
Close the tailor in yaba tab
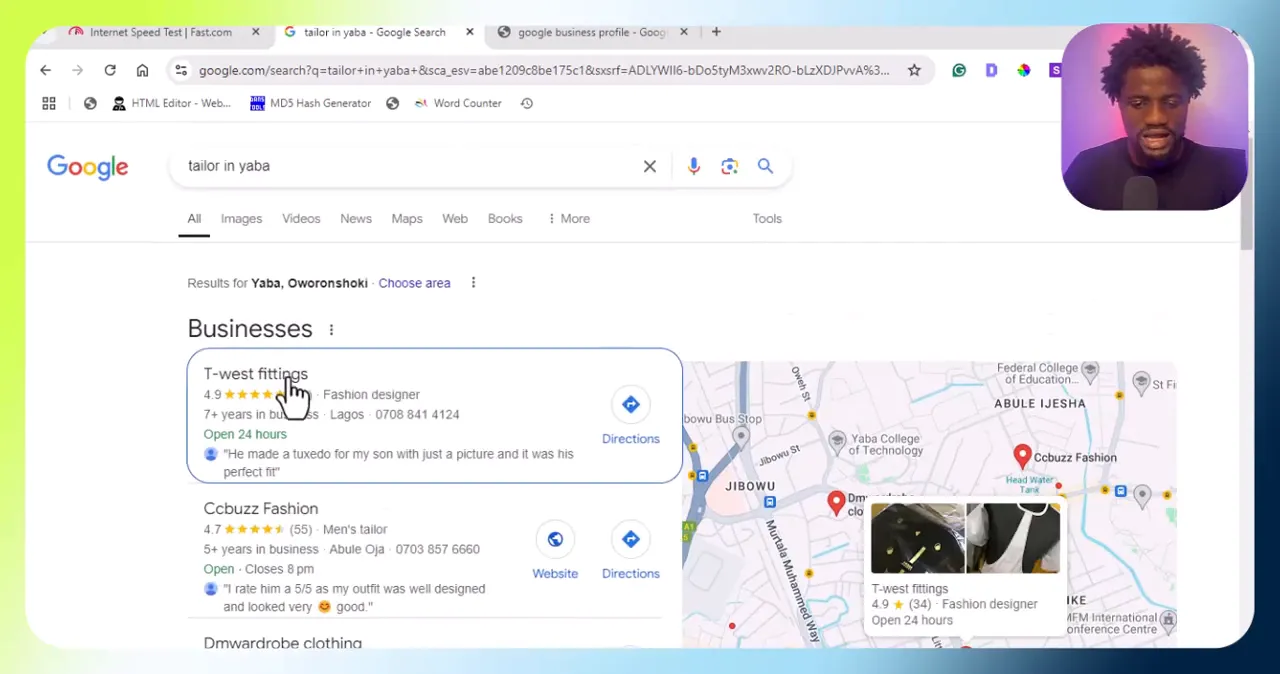pos(469,32)
